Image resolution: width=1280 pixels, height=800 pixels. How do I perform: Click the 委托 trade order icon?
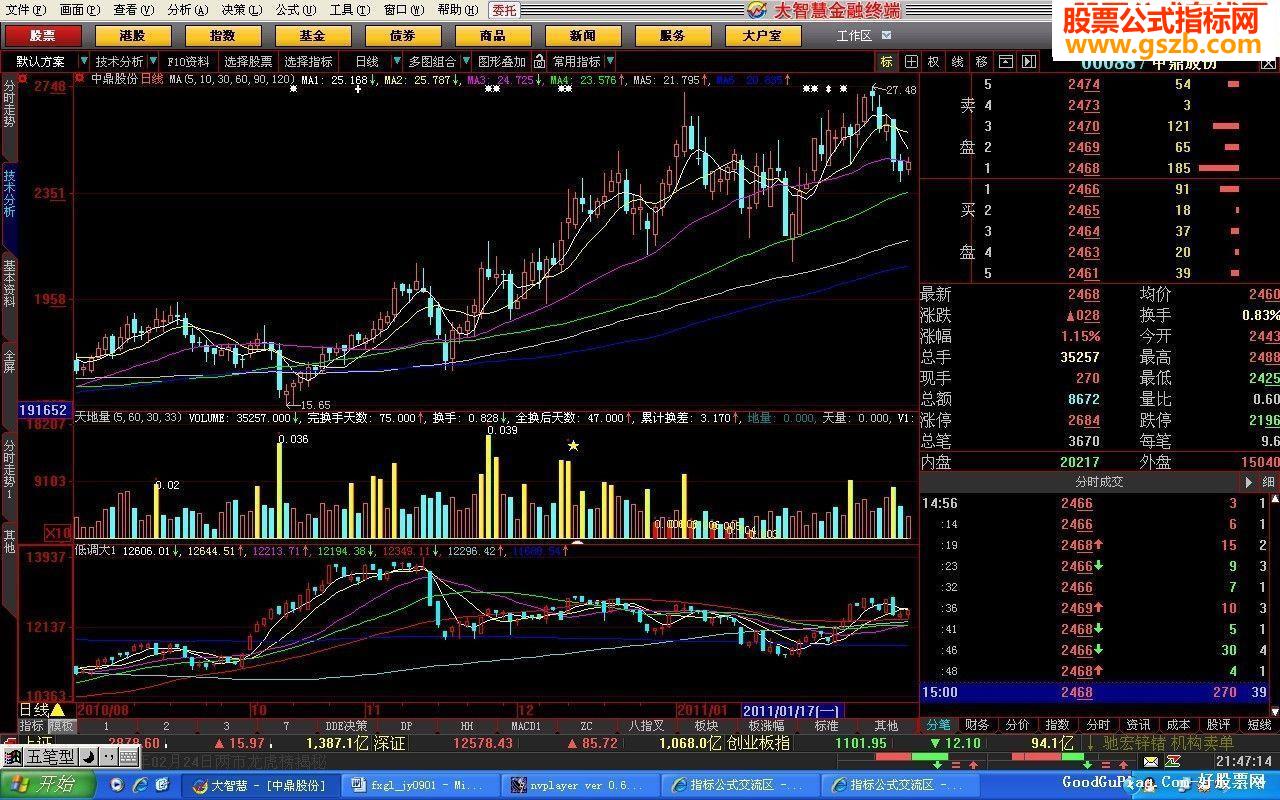coord(504,10)
